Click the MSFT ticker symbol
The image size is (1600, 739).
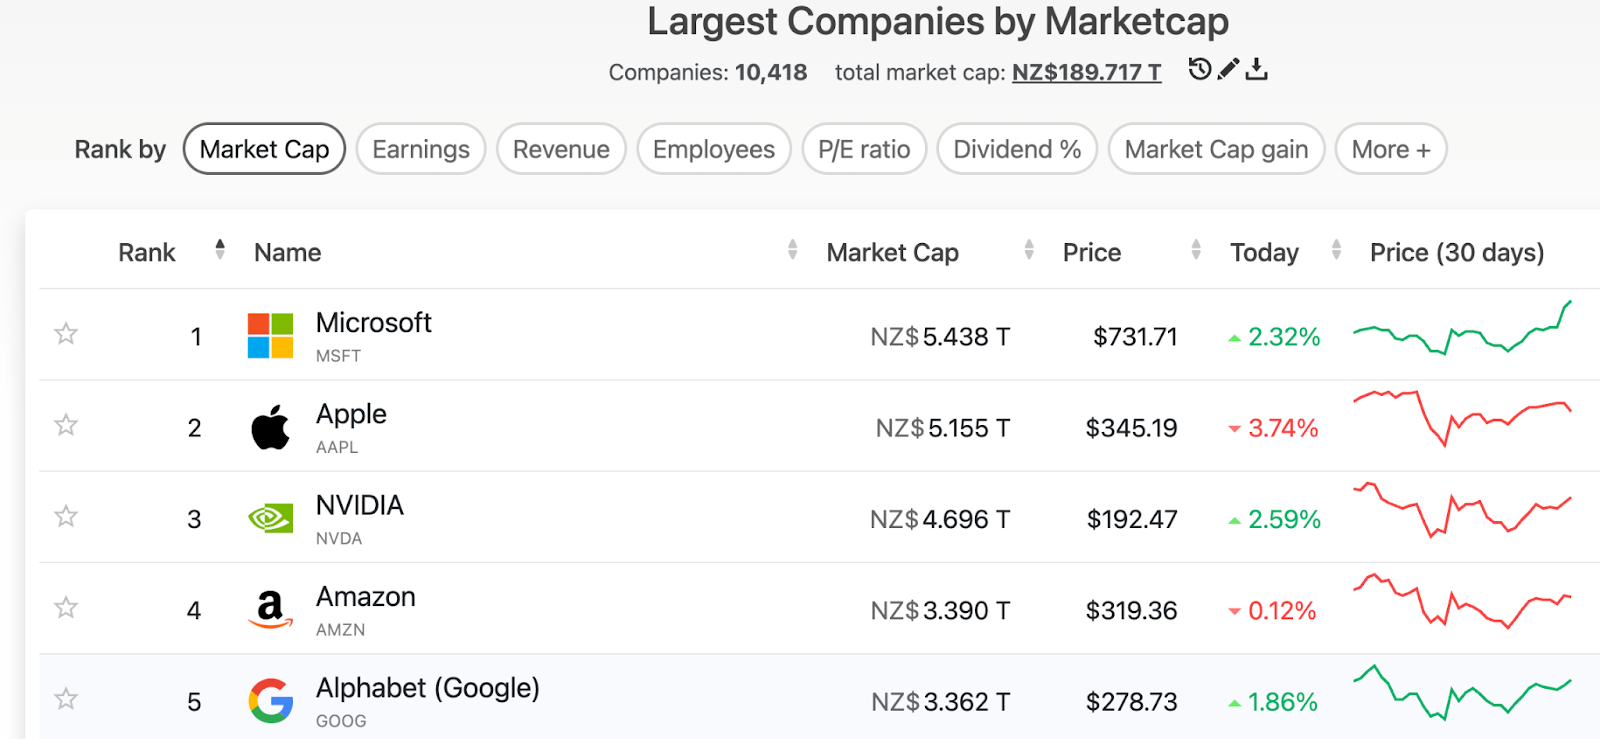pyautogui.click(x=338, y=356)
